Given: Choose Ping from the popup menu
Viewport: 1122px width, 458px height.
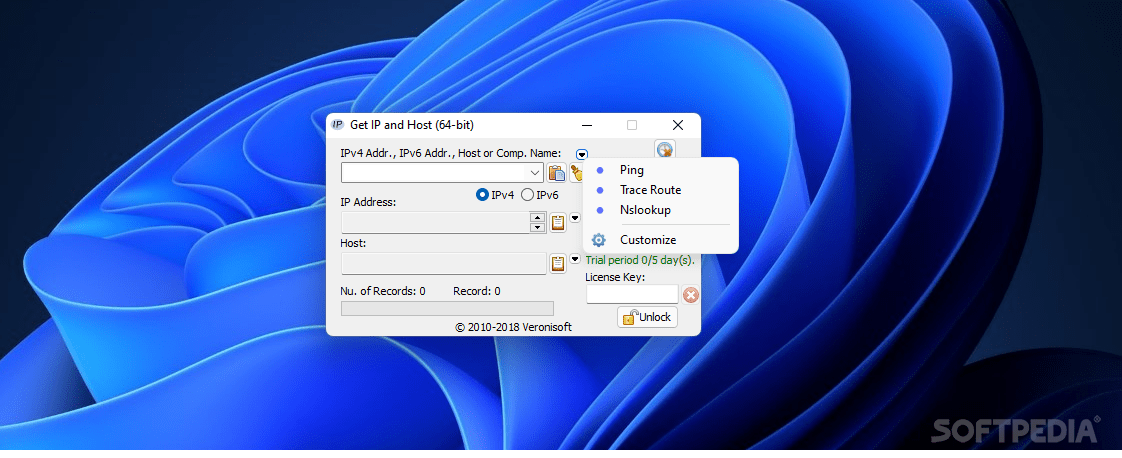Looking at the screenshot, I should click(660, 170).
